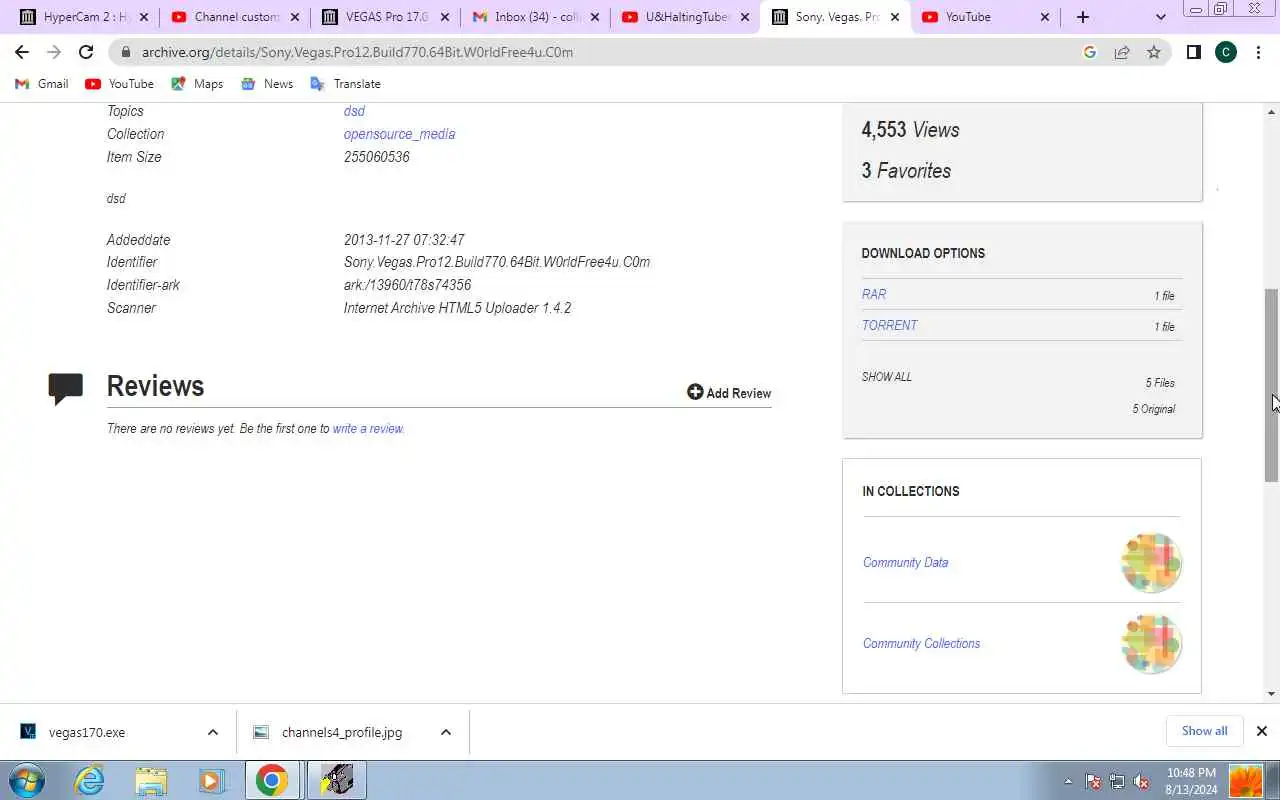Switch to U&HaltingTuber tab
This screenshot has width=1280, height=800.
point(685,17)
